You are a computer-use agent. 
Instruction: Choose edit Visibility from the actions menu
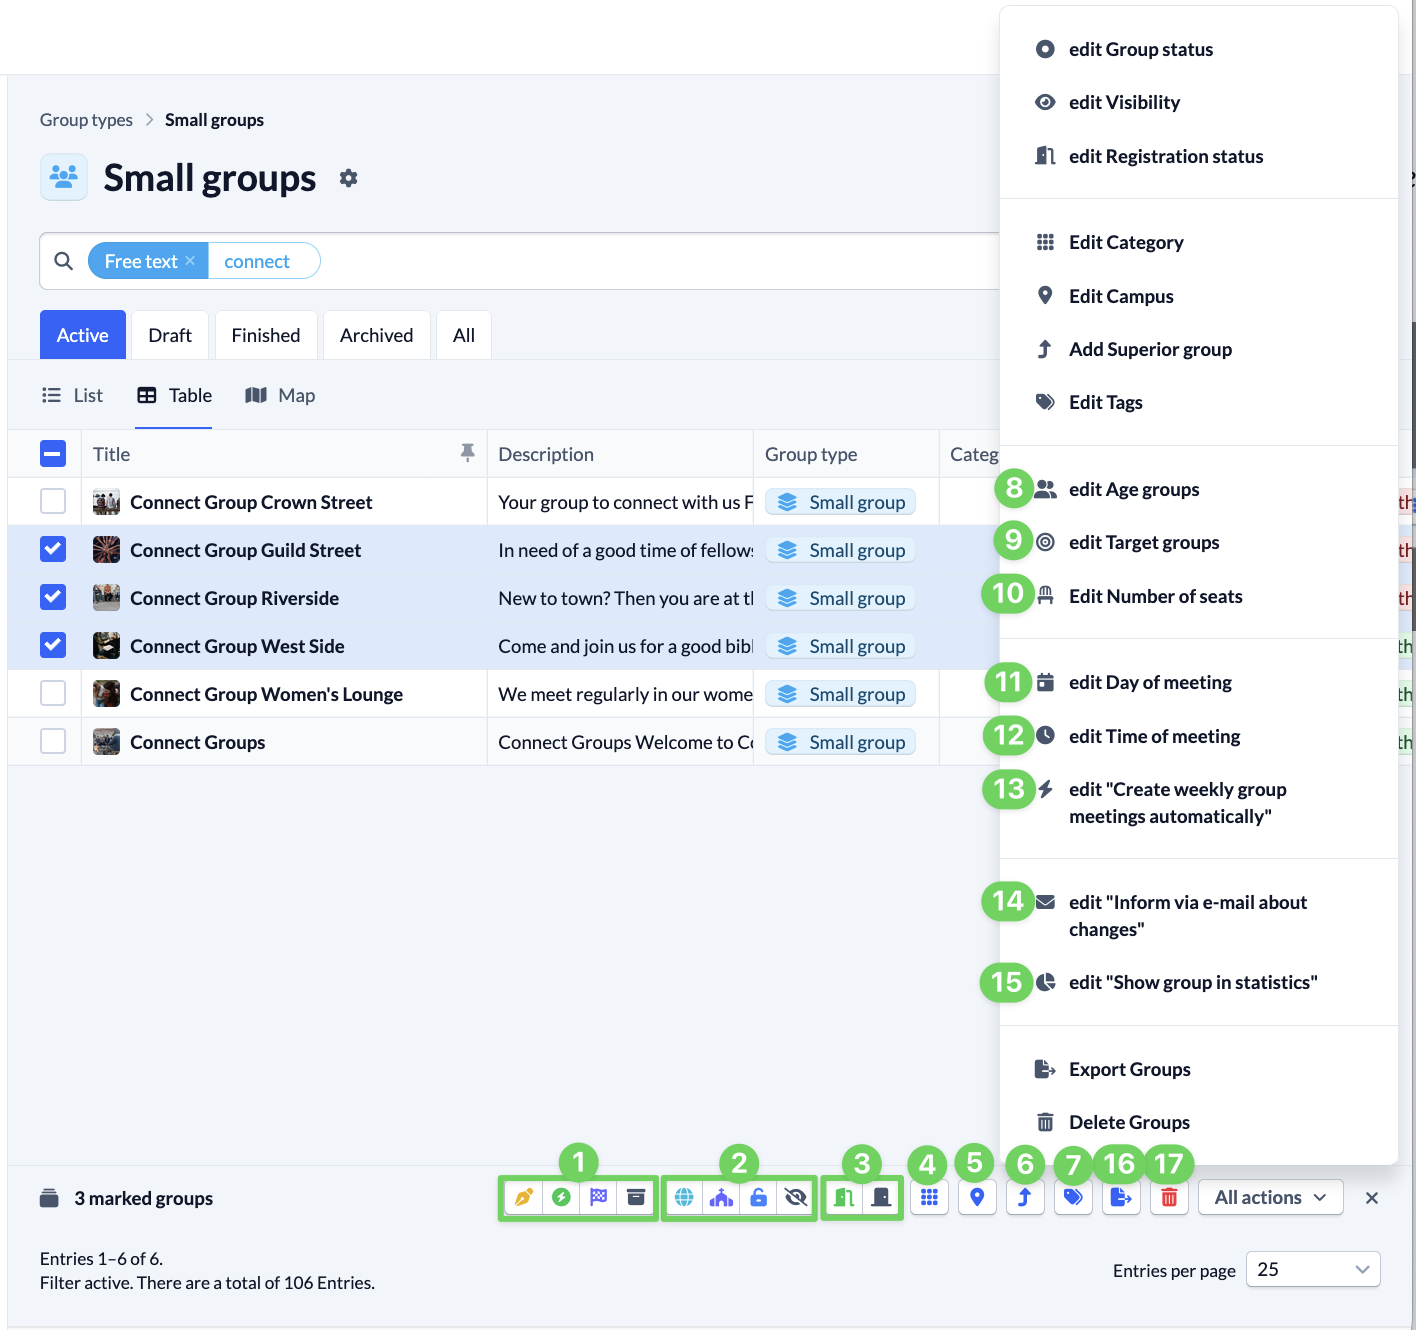point(1124,103)
